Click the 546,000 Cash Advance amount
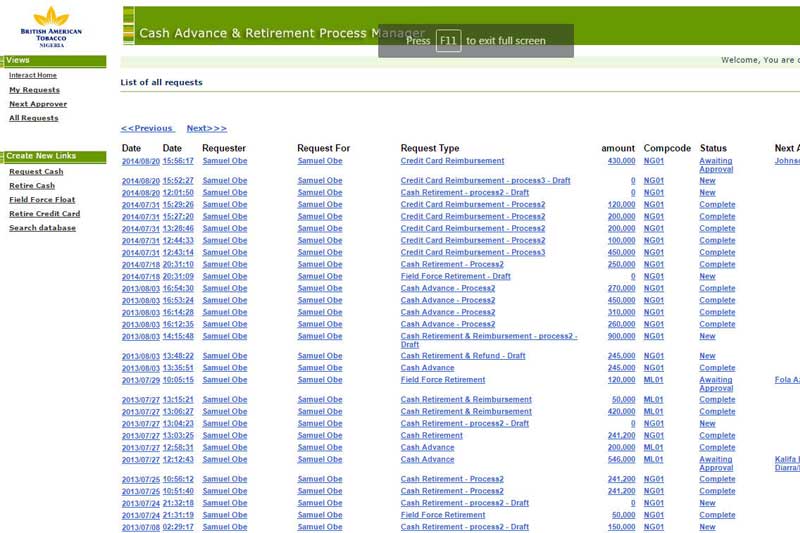The width and height of the screenshot is (800, 533). coord(621,460)
